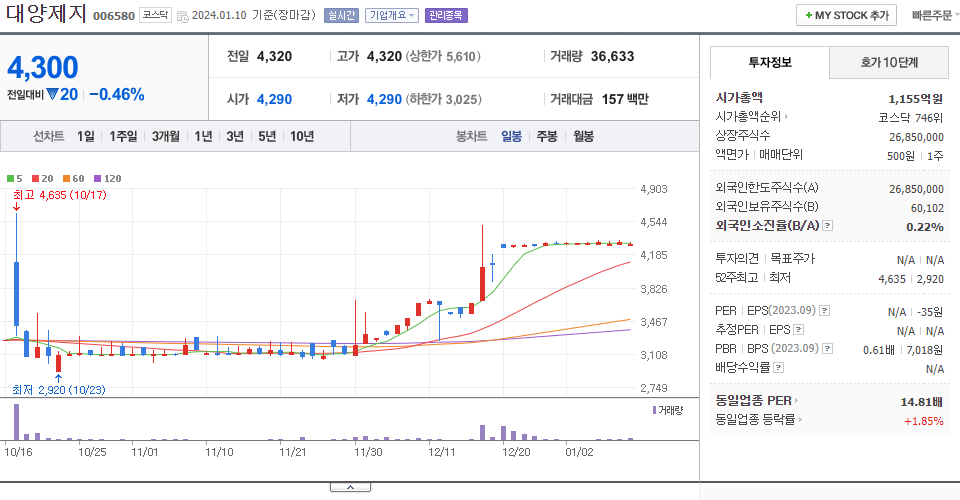This screenshot has width=960, height=500.
Task: Click the 거래량 value 36,633
Action: [612, 56]
